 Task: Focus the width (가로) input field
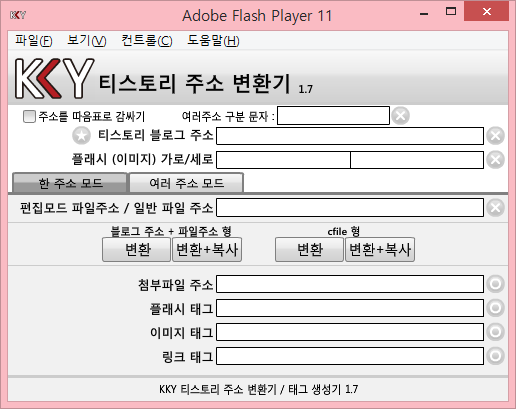pyautogui.click(x=283, y=160)
